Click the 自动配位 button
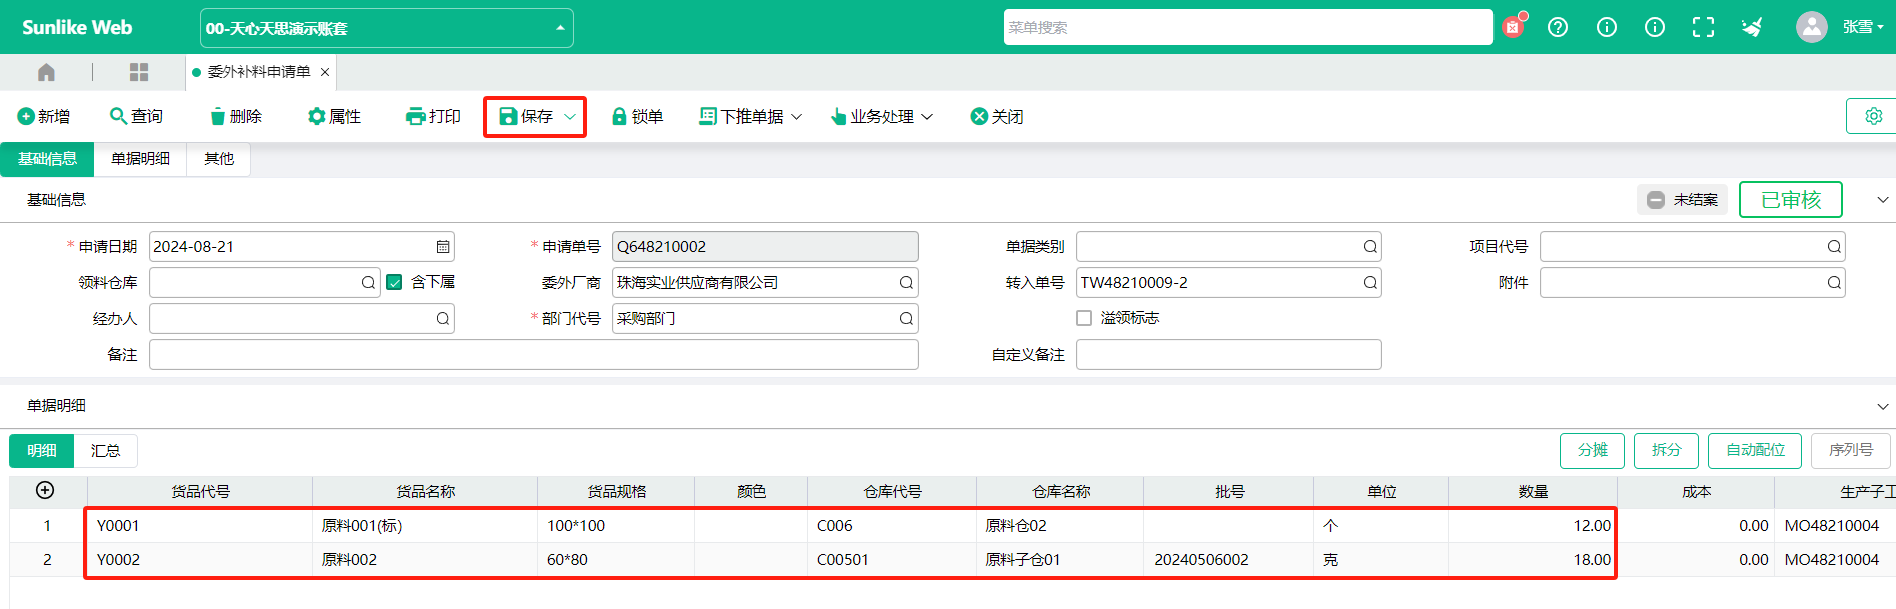Image resolution: width=1896 pixels, height=609 pixels. tap(1755, 450)
